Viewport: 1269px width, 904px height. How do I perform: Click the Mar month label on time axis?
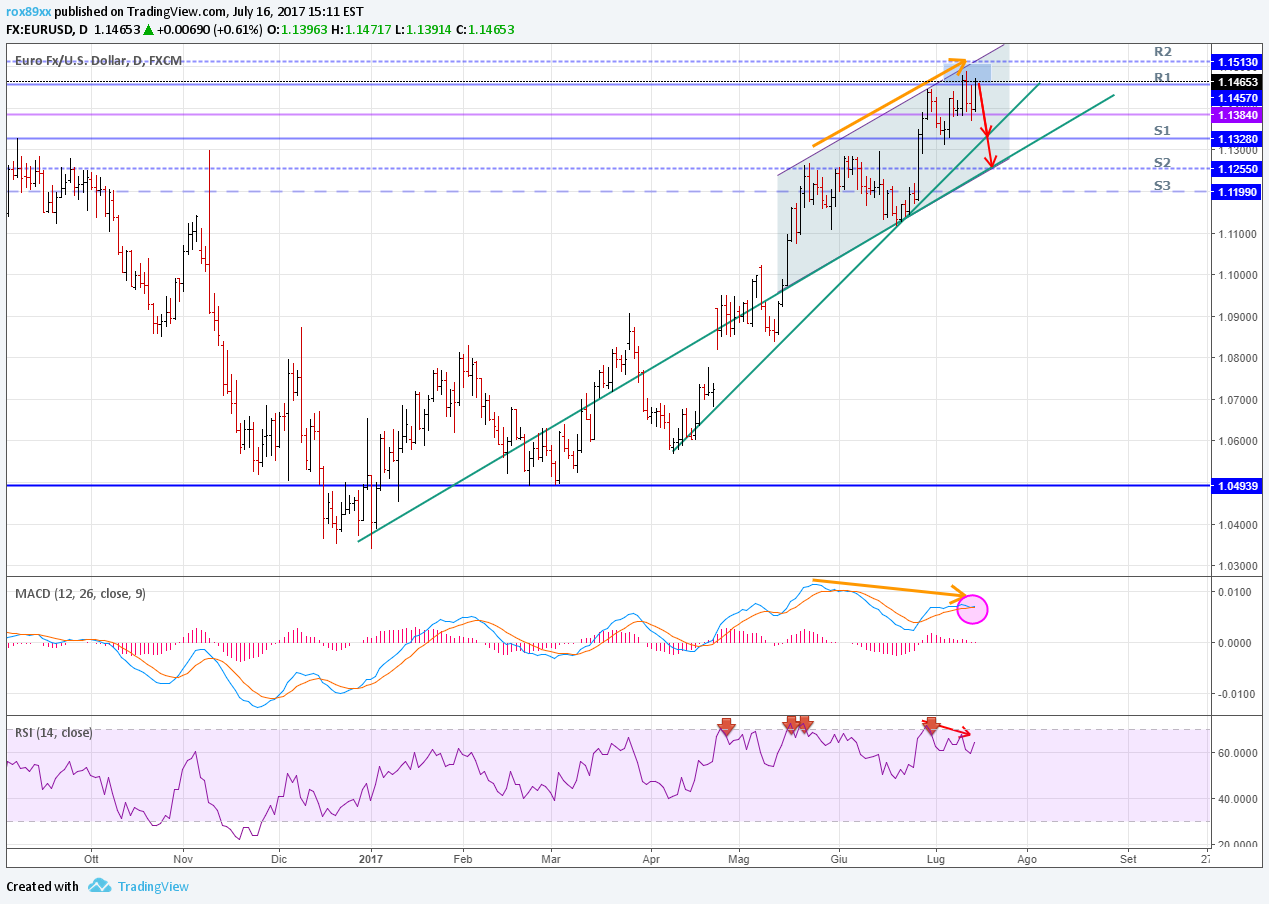coord(551,858)
